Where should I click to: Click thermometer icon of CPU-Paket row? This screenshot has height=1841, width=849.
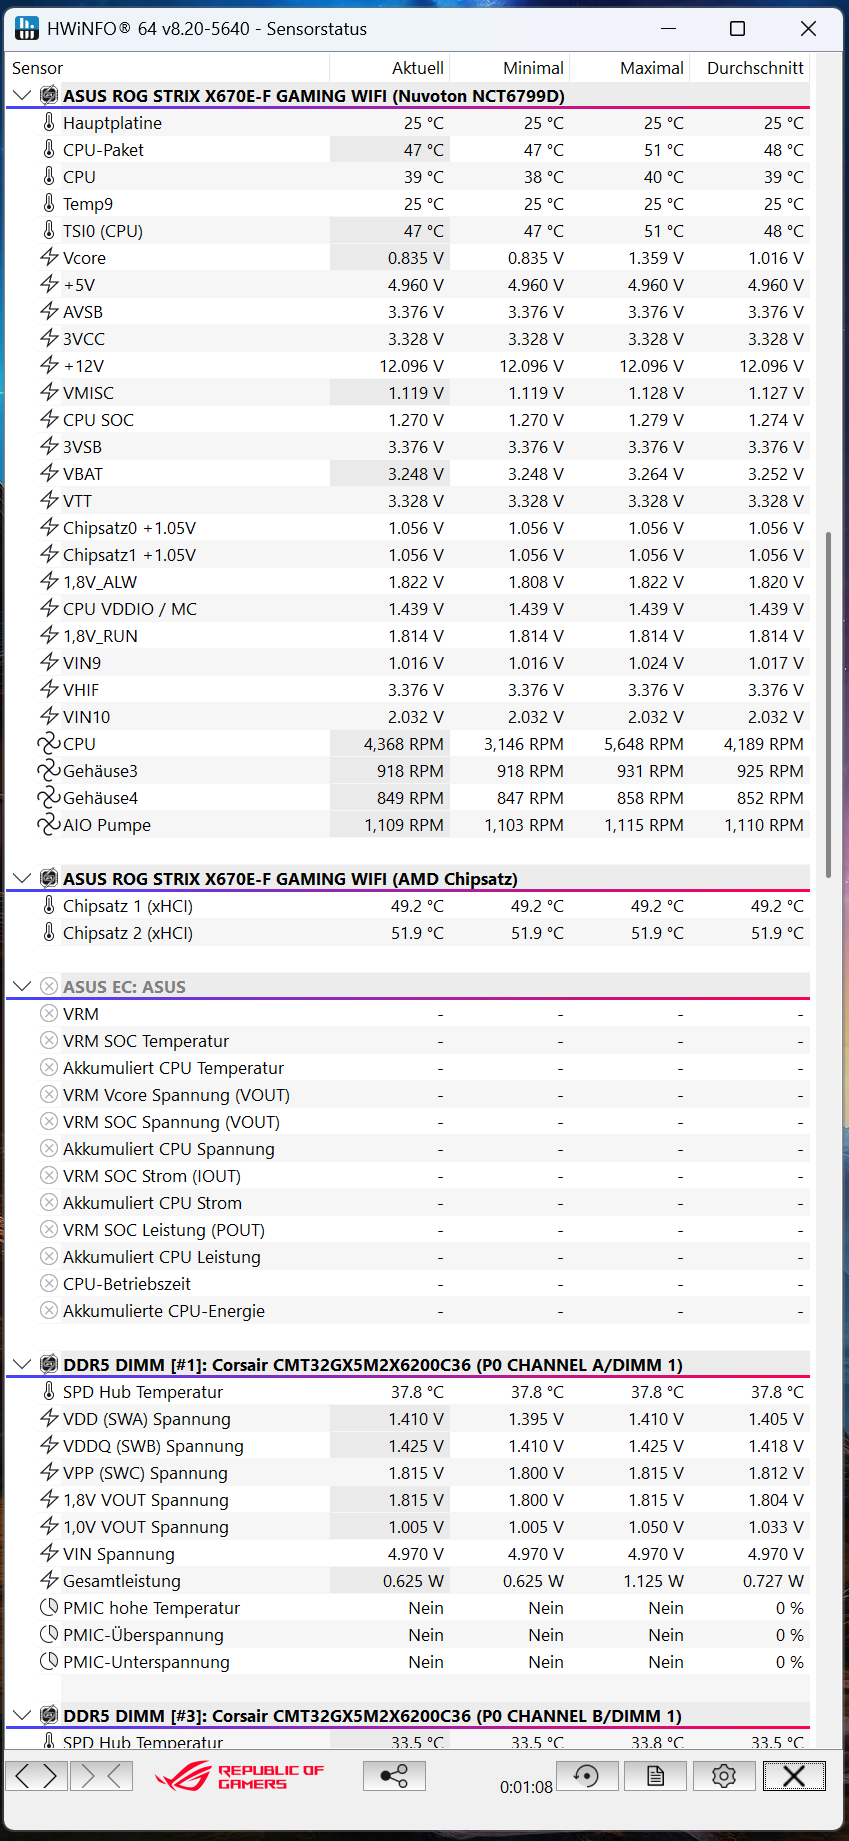pos(49,149)
